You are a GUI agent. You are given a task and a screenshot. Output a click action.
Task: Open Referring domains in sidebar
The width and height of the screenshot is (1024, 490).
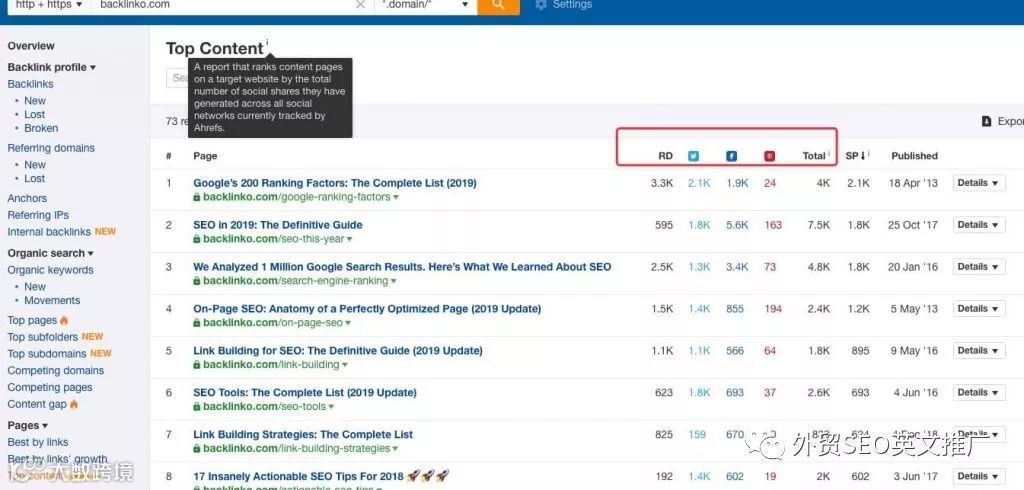51,148
